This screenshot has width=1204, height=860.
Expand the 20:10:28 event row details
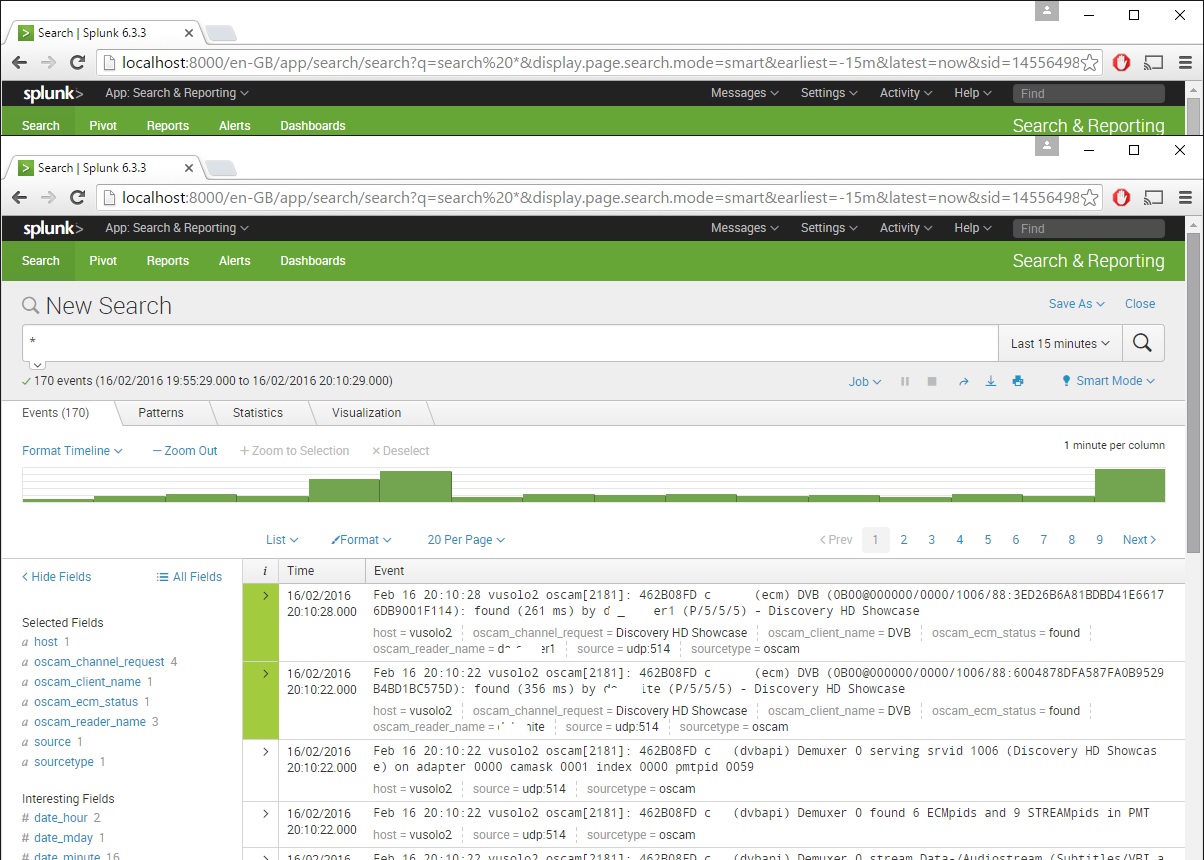[x=265, y=596]
